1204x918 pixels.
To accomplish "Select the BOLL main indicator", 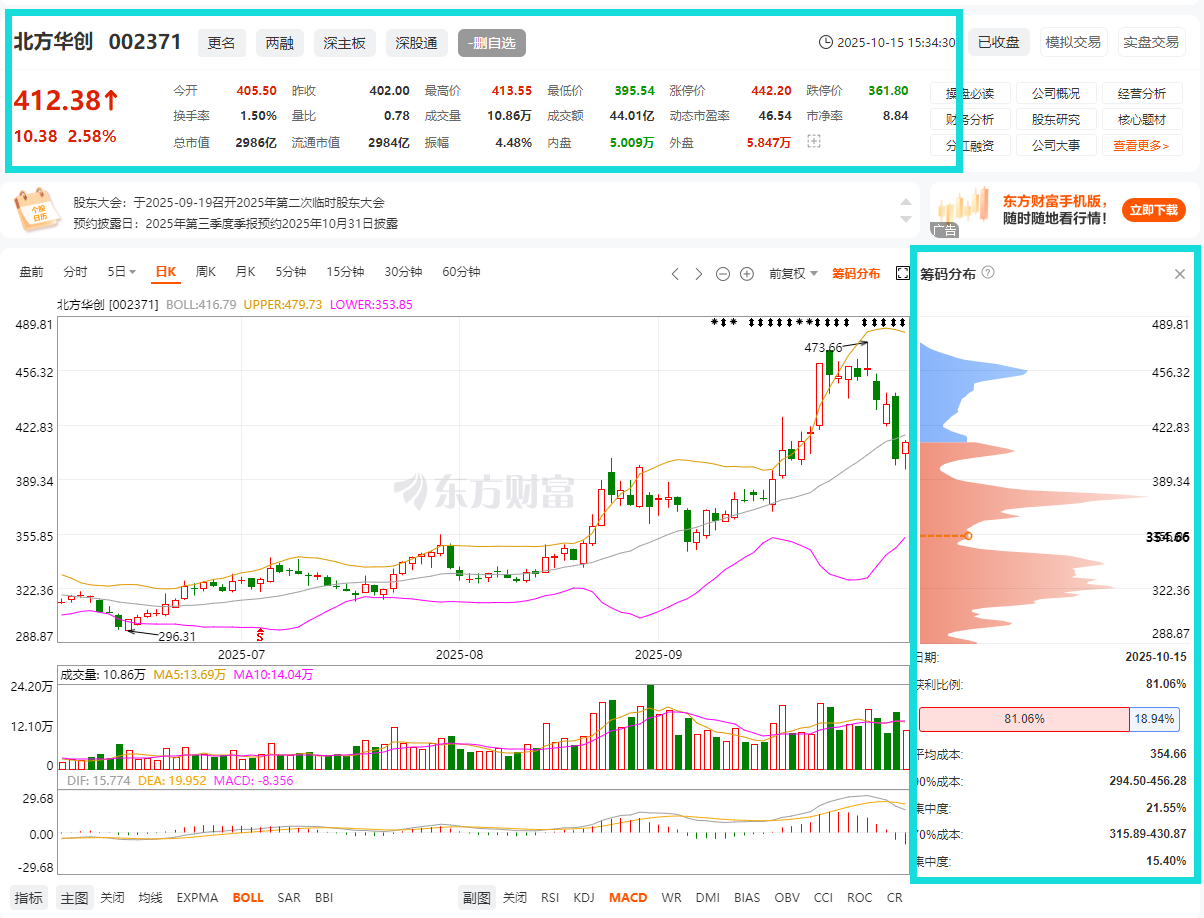I will point(248,897).
